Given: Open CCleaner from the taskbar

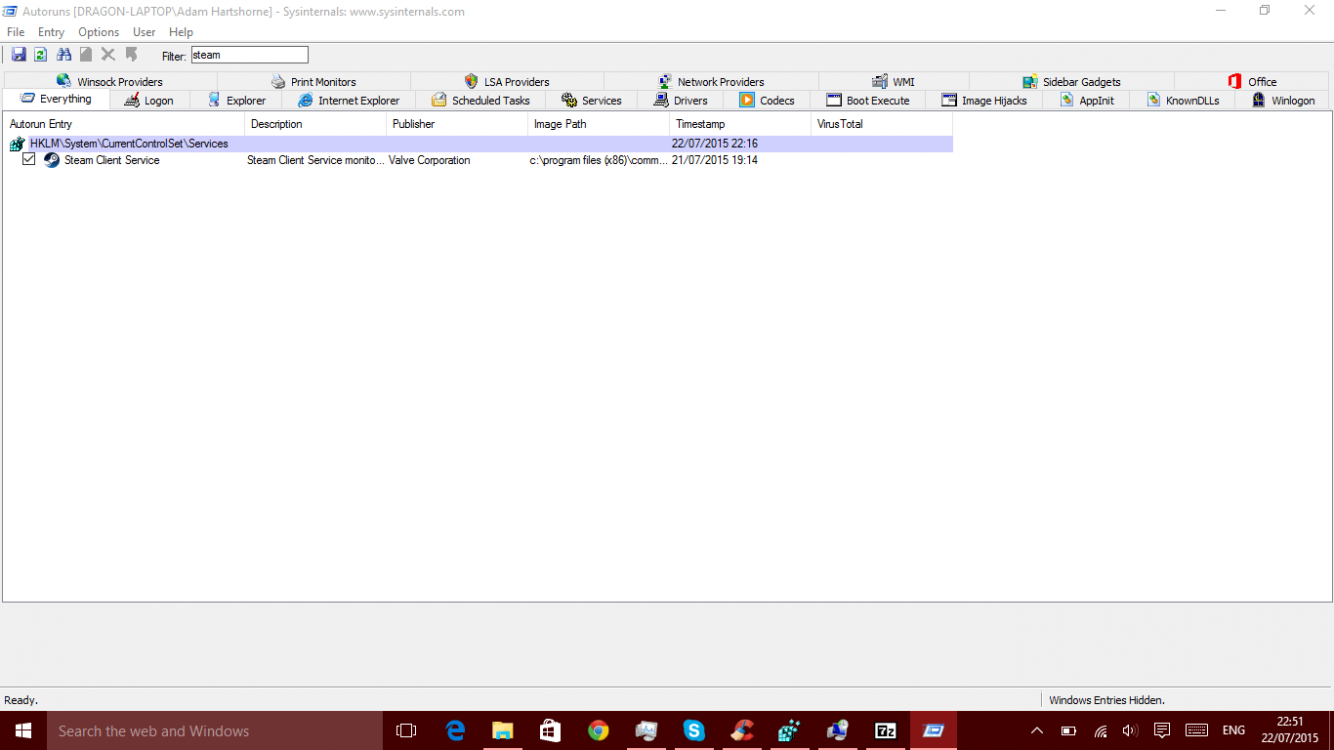Looking at the screenshot, I should point(742,731).
